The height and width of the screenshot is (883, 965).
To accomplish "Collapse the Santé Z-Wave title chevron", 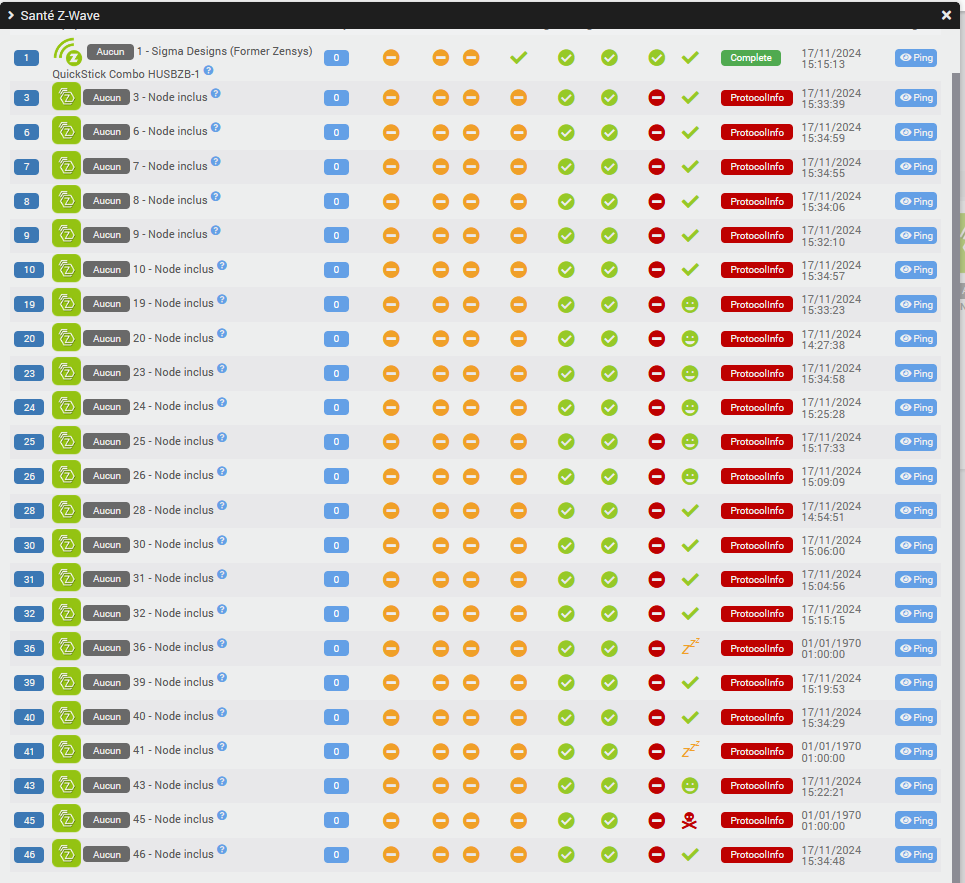I will click(11, 16).
